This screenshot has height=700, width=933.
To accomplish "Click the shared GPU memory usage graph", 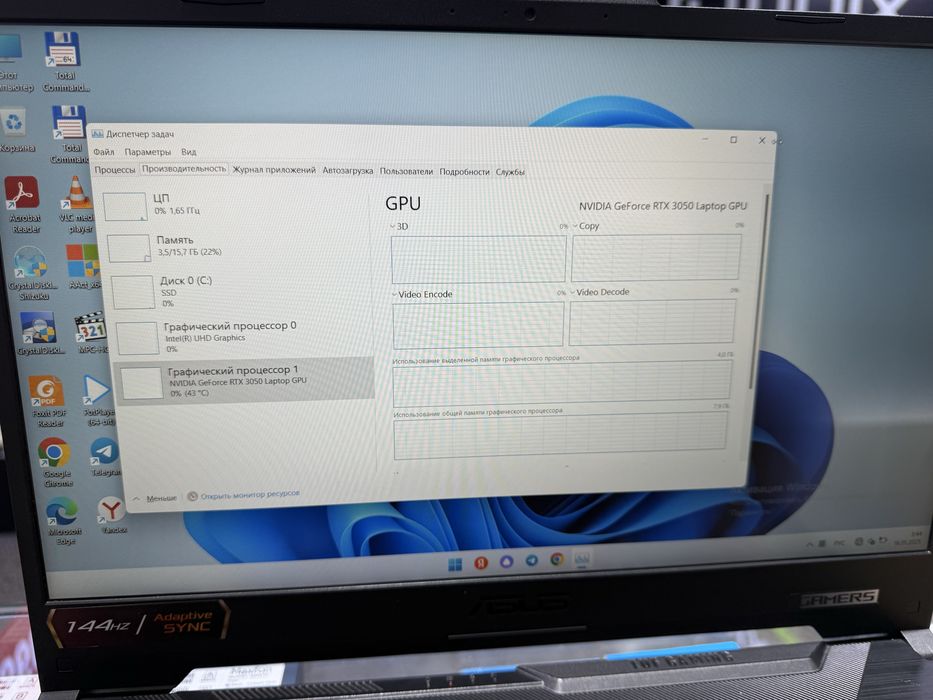I will (x=561, y=435).
